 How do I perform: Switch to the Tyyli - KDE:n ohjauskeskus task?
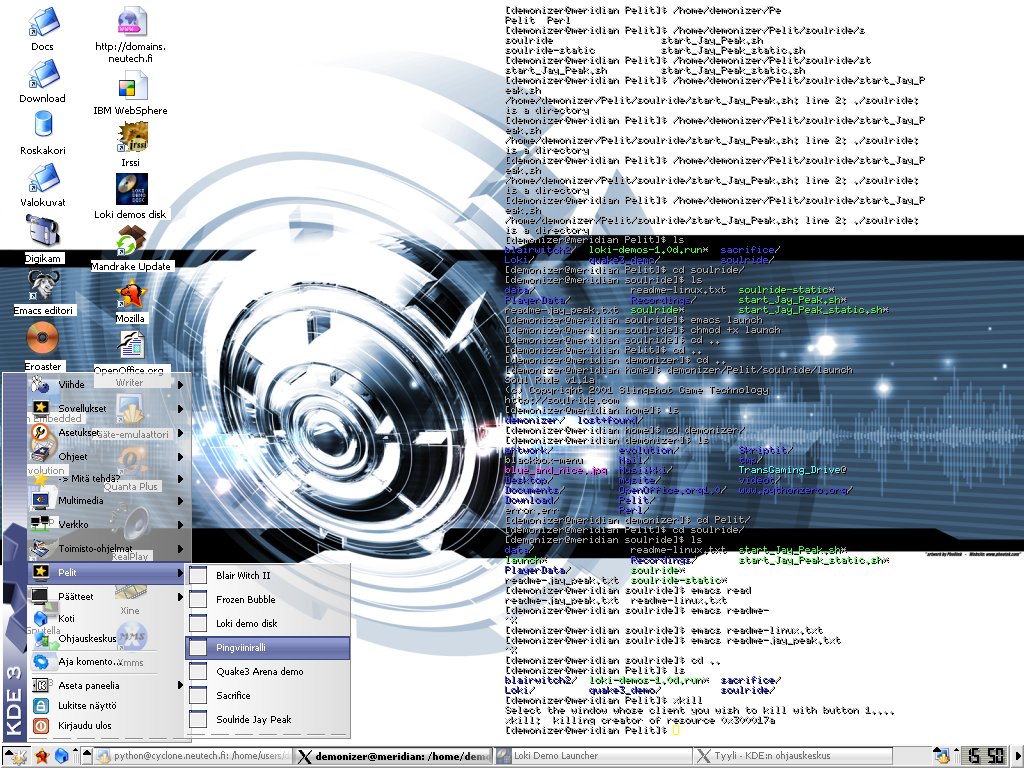tap(791, 756)
